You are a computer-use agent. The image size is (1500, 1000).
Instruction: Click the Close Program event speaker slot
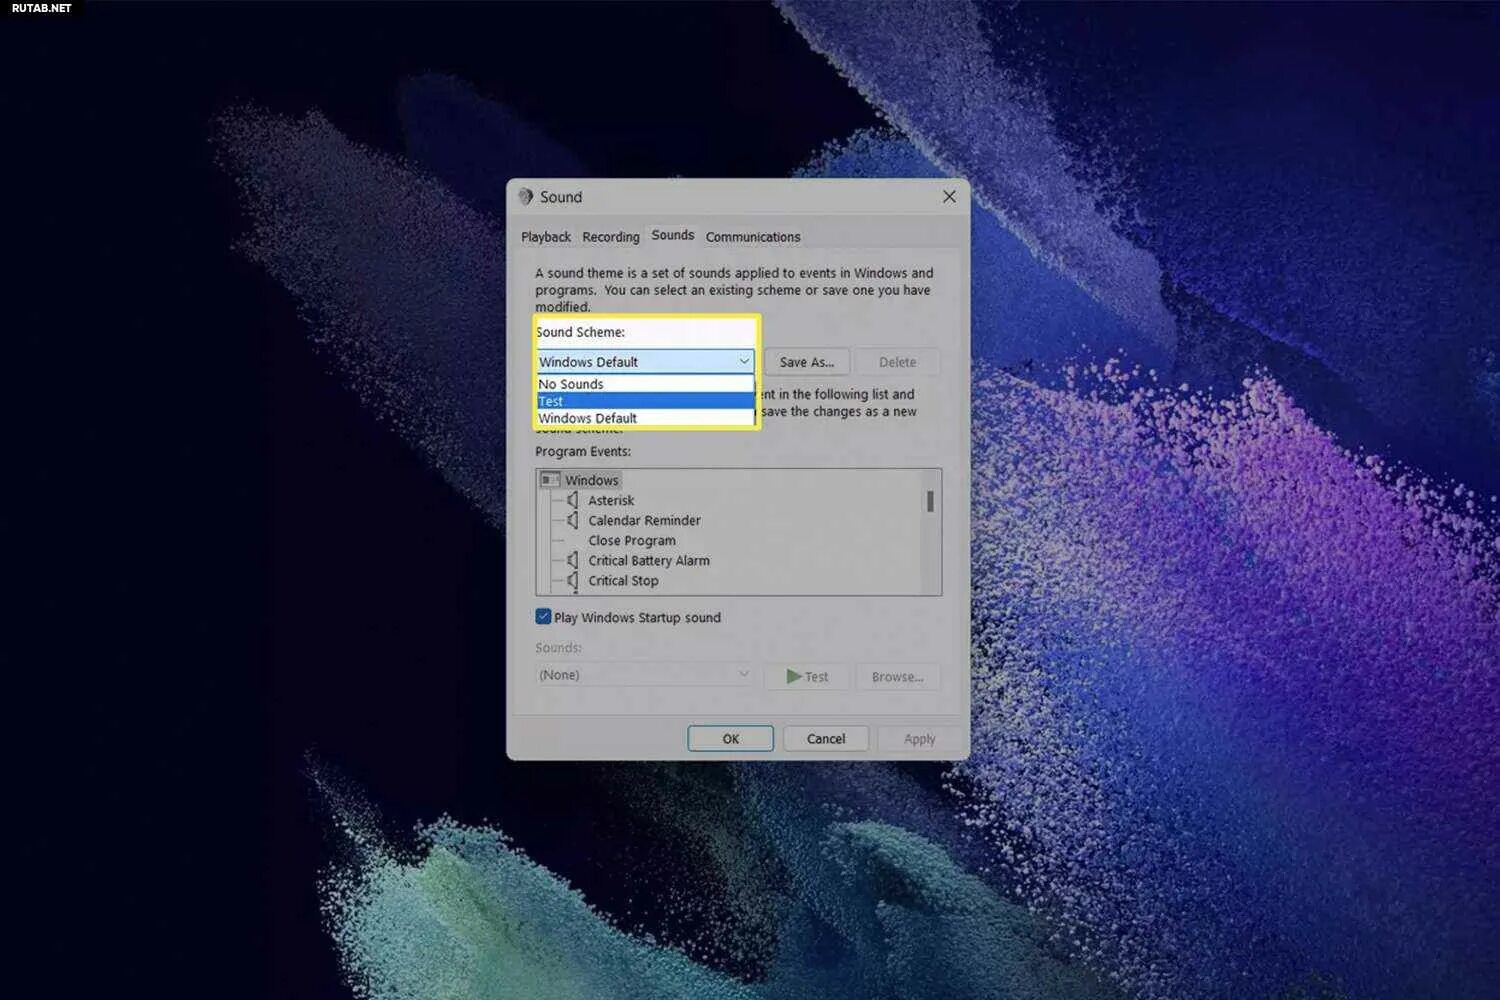point(572,540)
